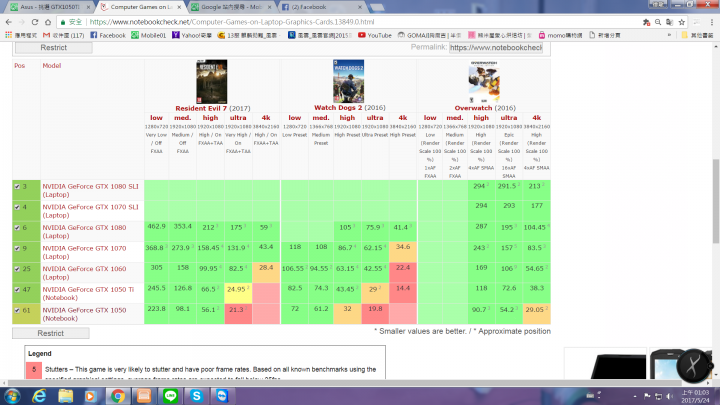This screenshot has height=405, width=720.
Task: Open NVIDIA GeForce GTX 1070 (Laptop) link
Action: tap(84, 252)
